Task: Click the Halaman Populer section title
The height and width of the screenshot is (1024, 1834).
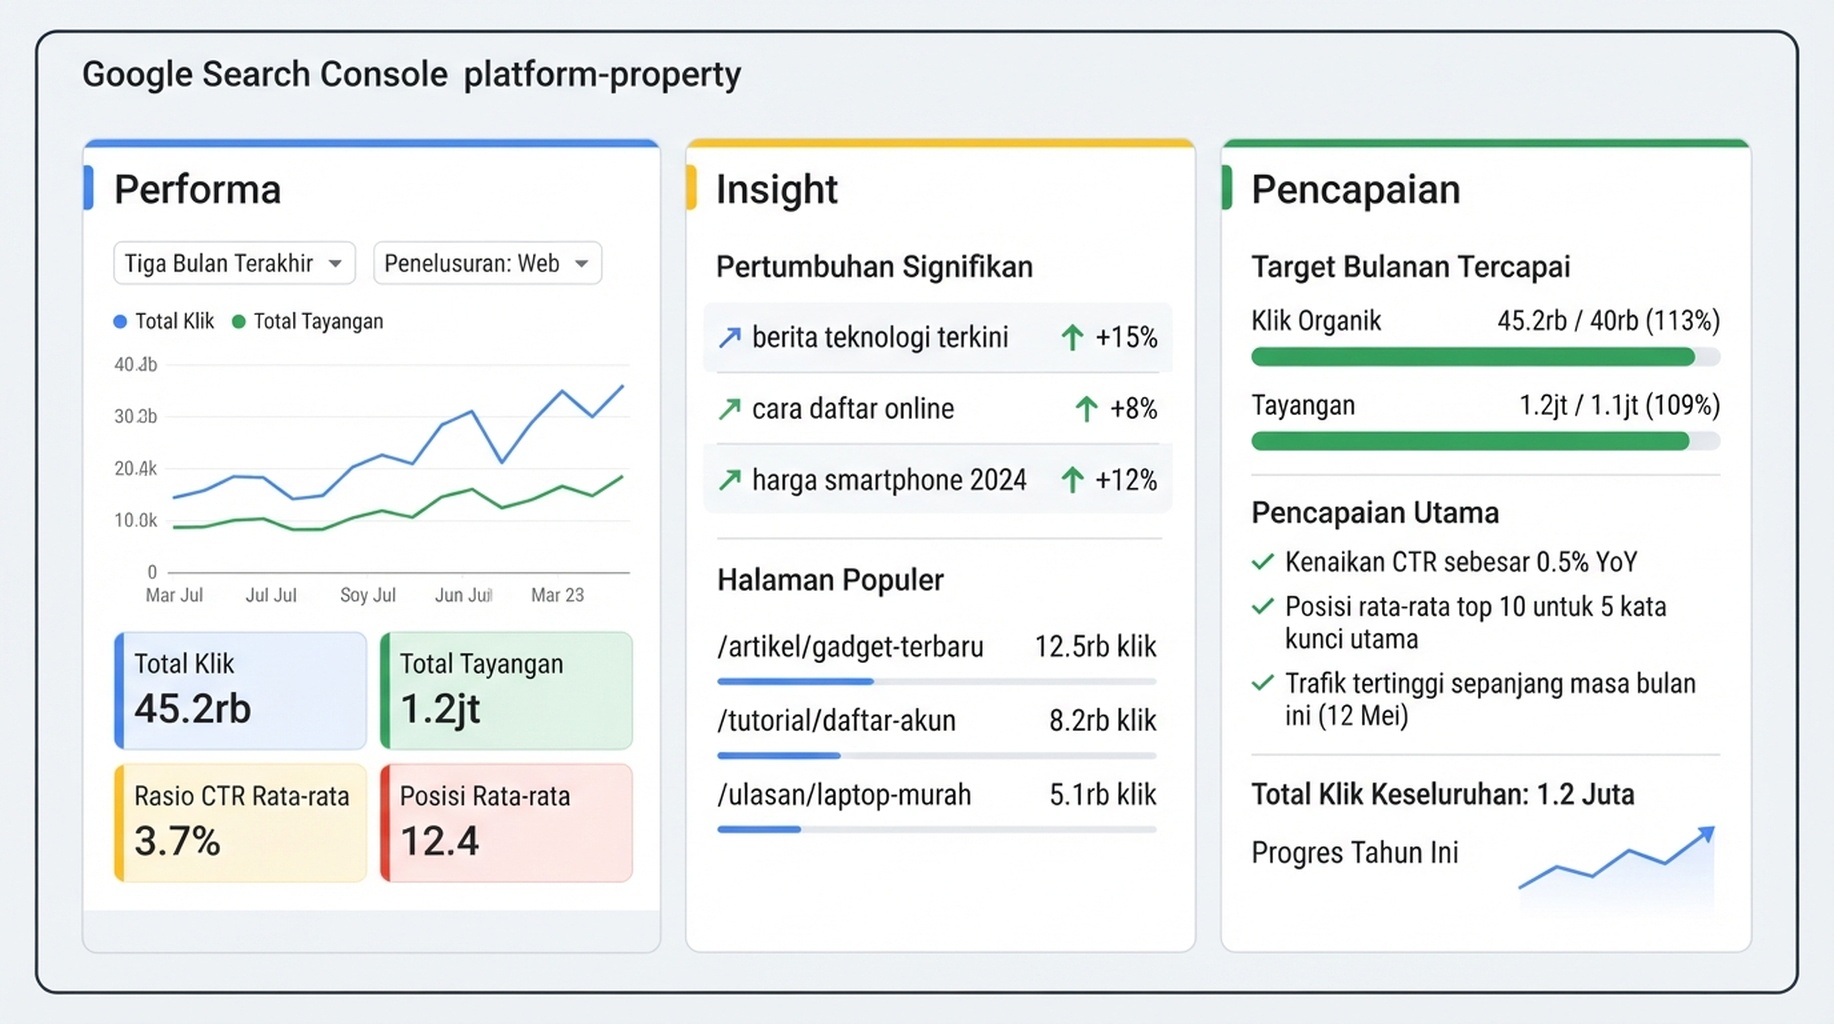Action: click(830, 580)
